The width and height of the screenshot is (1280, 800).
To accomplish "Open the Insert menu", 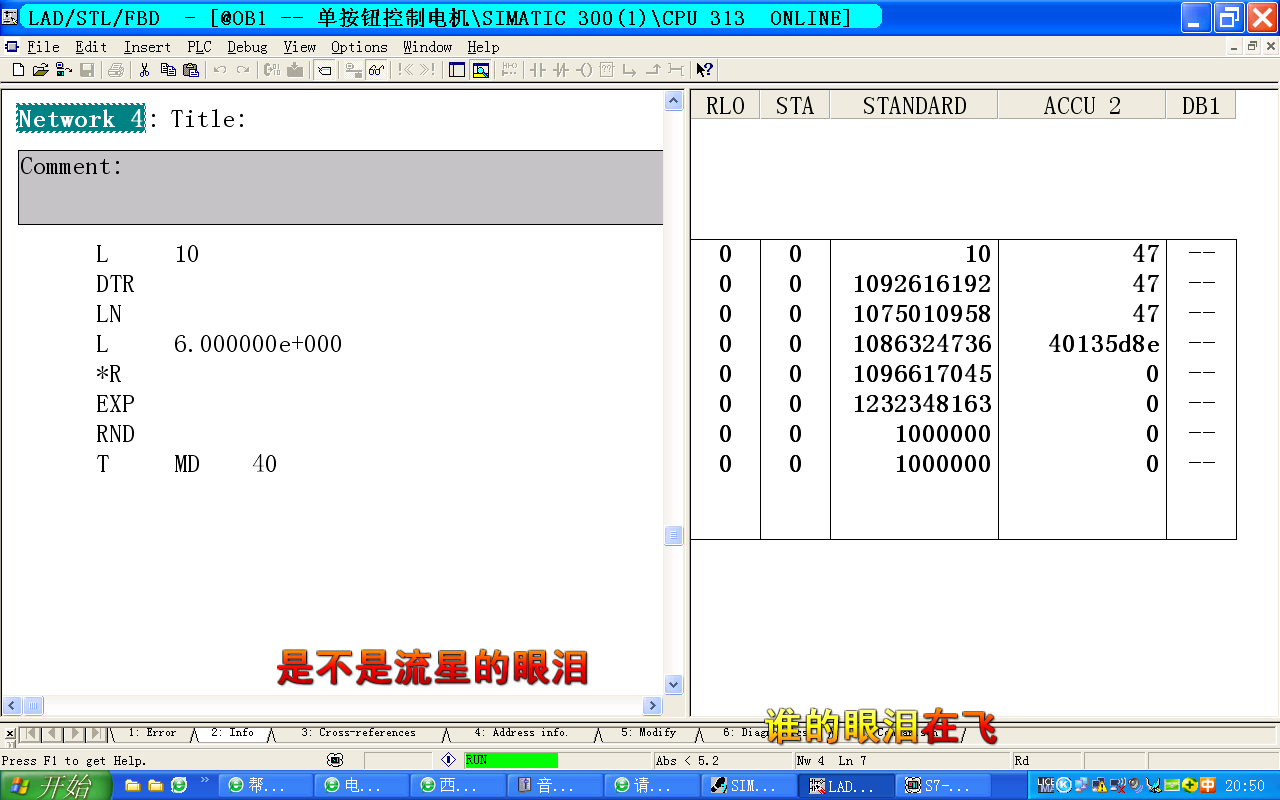I will (147, 47).
